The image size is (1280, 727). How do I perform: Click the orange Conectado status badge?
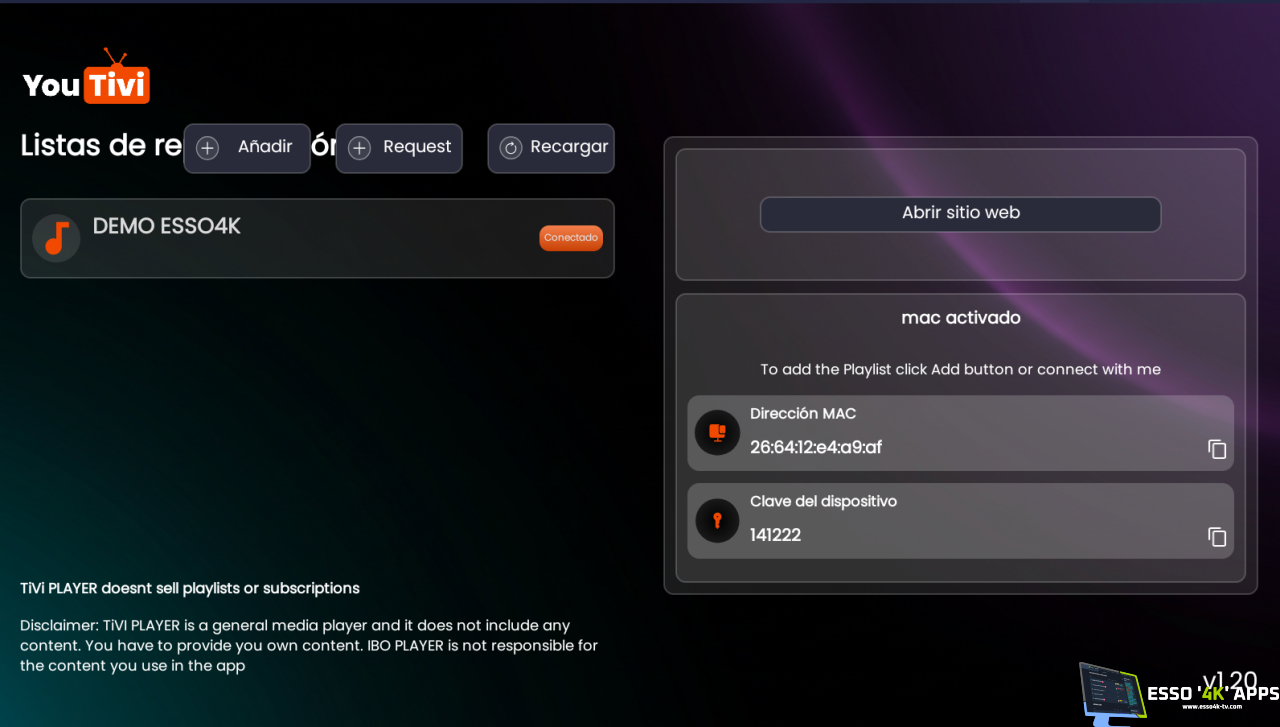[x=571, y=238]
